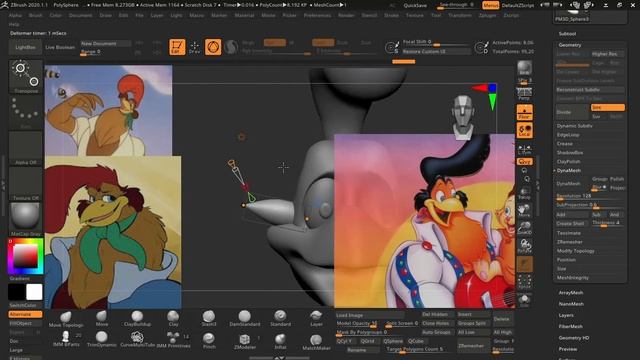Open the MatCap Gray material thumbnail
This screenshot has width=640, height=360.
point(25,220)
